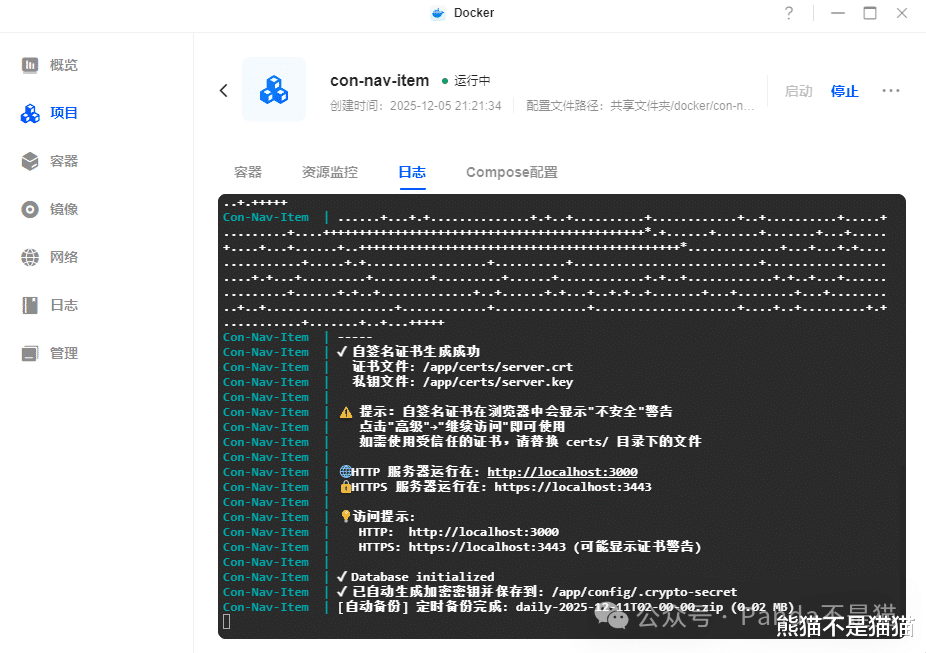
Task: Click the 管理 sidebar label
Action: 64,354
